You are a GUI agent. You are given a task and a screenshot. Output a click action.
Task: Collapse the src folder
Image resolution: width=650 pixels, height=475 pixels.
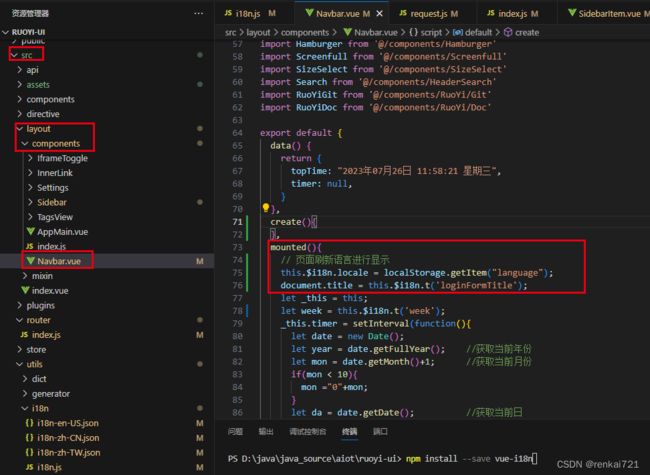tap(15, 55)
